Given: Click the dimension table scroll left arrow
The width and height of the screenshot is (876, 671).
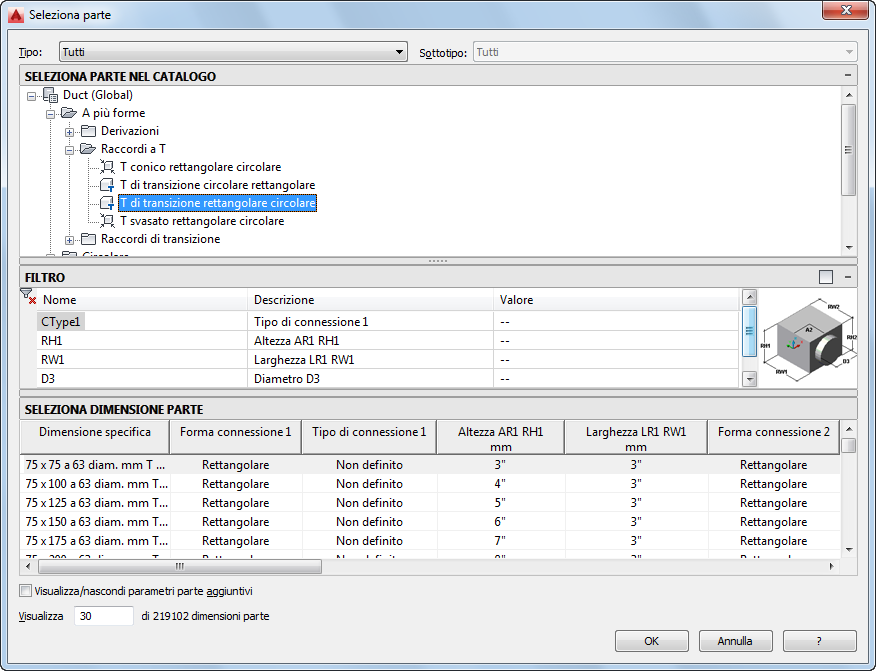Looking at the screenshot, I should click(28, 567).
